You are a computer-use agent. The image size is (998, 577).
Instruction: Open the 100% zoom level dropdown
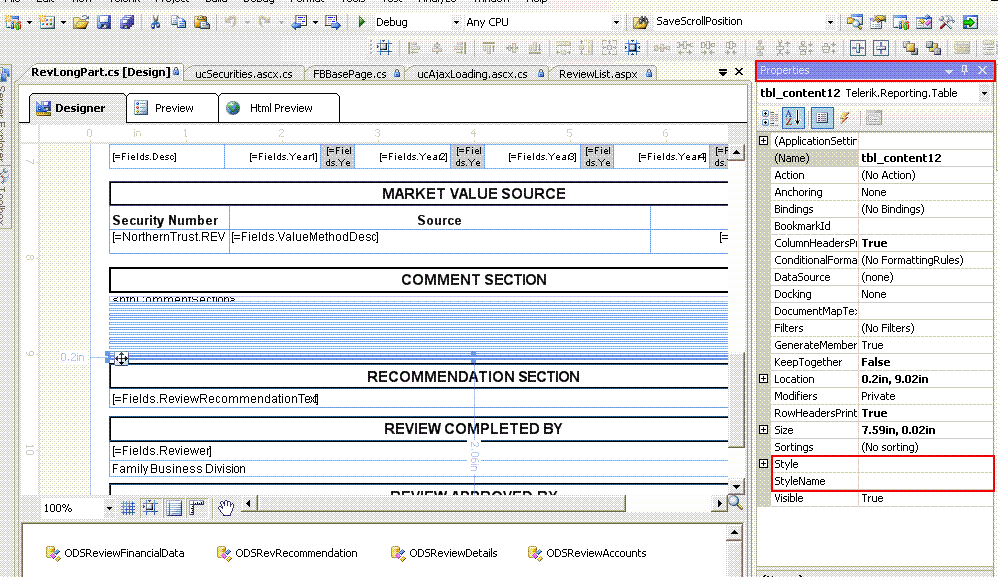(108, 508)
